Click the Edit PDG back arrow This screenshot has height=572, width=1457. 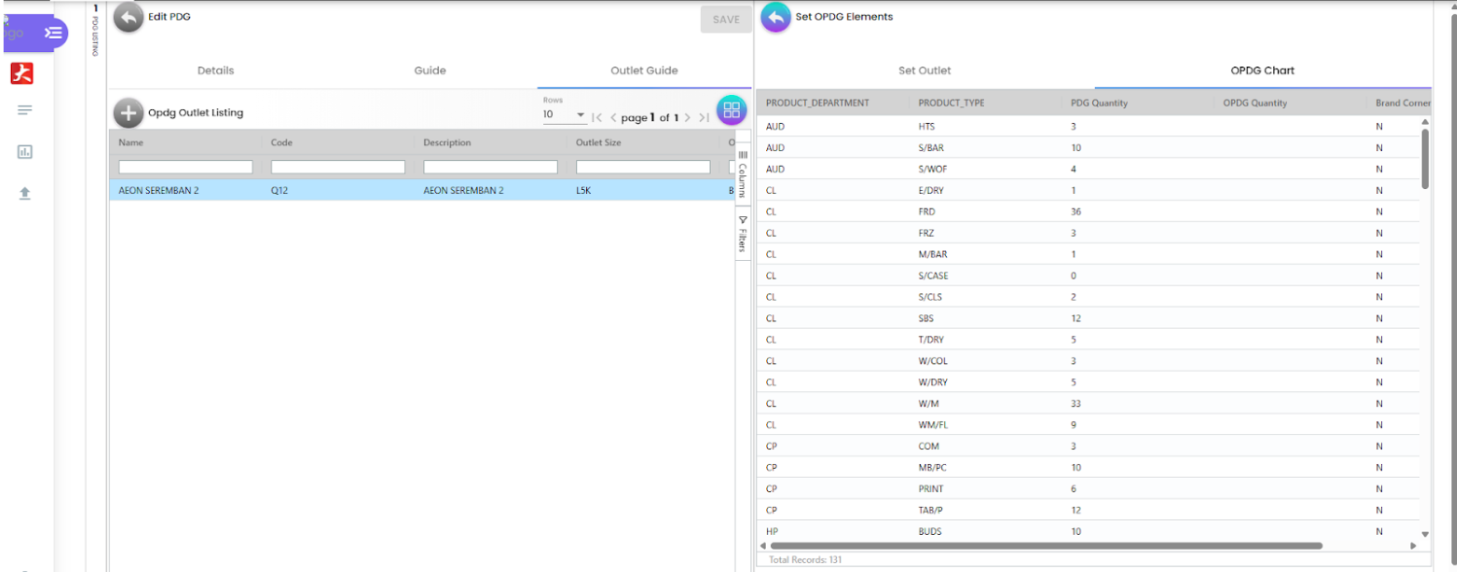point(128,17)
